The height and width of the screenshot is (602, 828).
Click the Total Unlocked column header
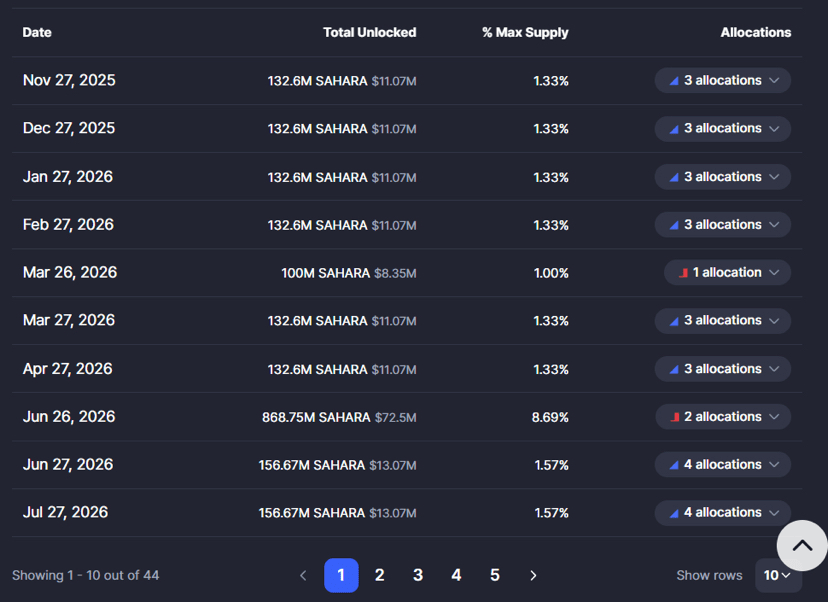click(369, 32)
